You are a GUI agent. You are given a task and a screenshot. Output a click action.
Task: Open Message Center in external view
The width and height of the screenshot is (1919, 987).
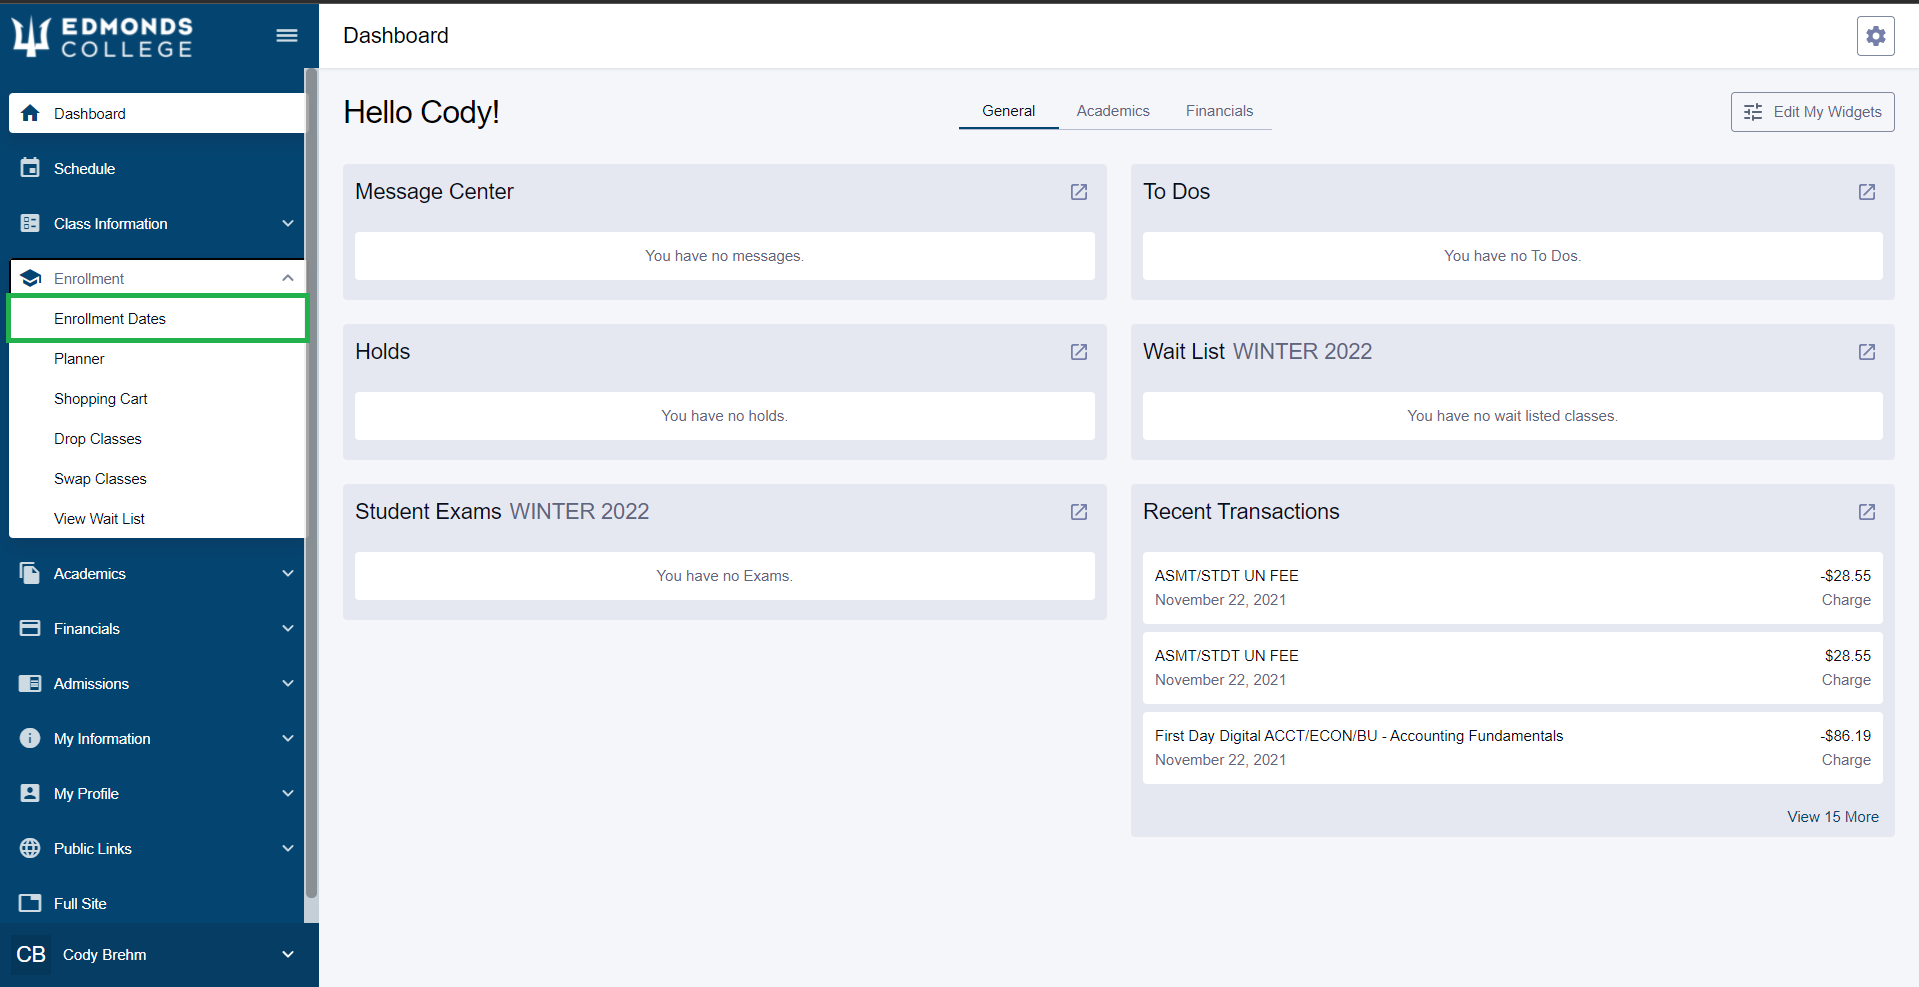[1079, 192]
